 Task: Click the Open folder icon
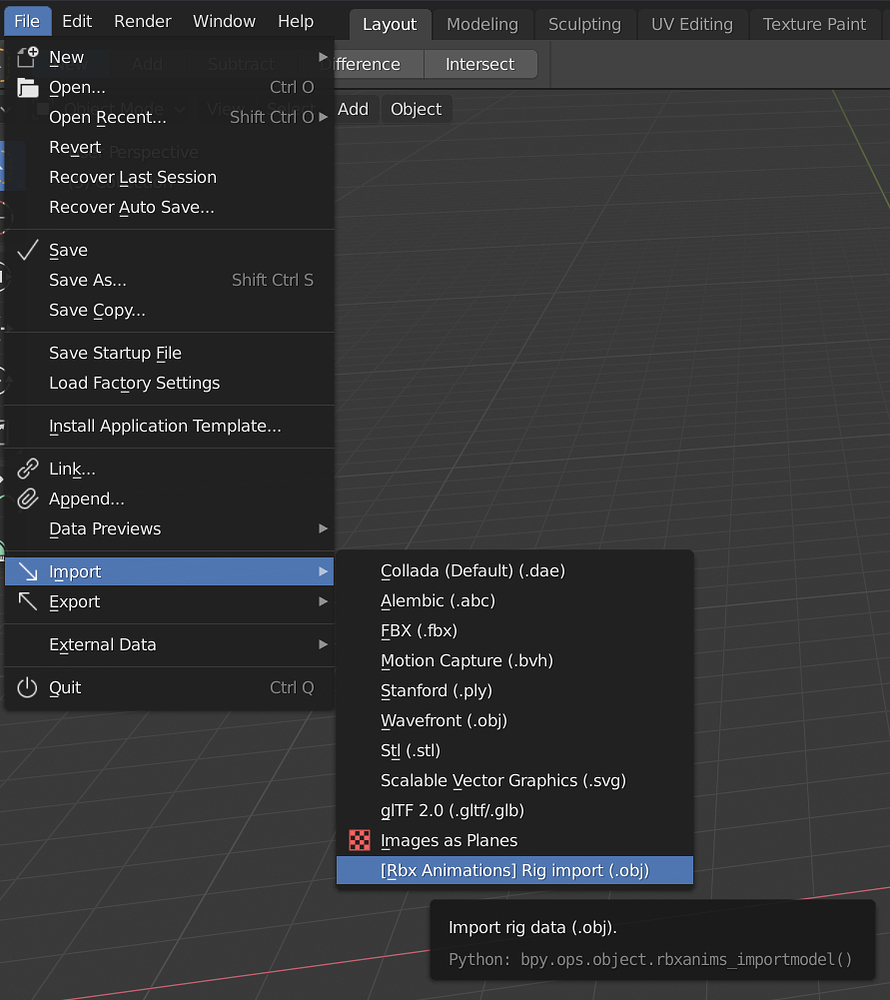[26, 87]
